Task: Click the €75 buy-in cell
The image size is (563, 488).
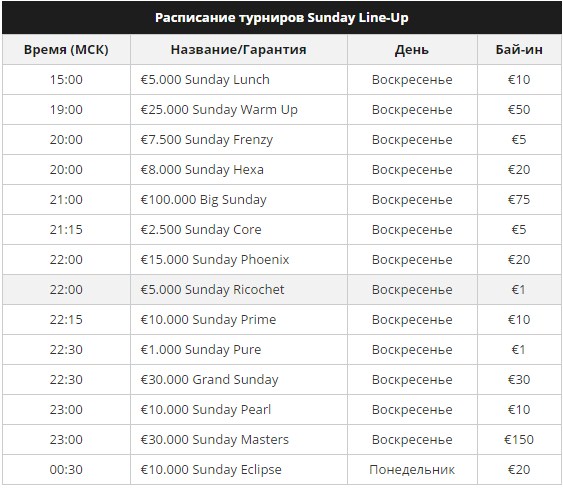Action: [519, 200]
